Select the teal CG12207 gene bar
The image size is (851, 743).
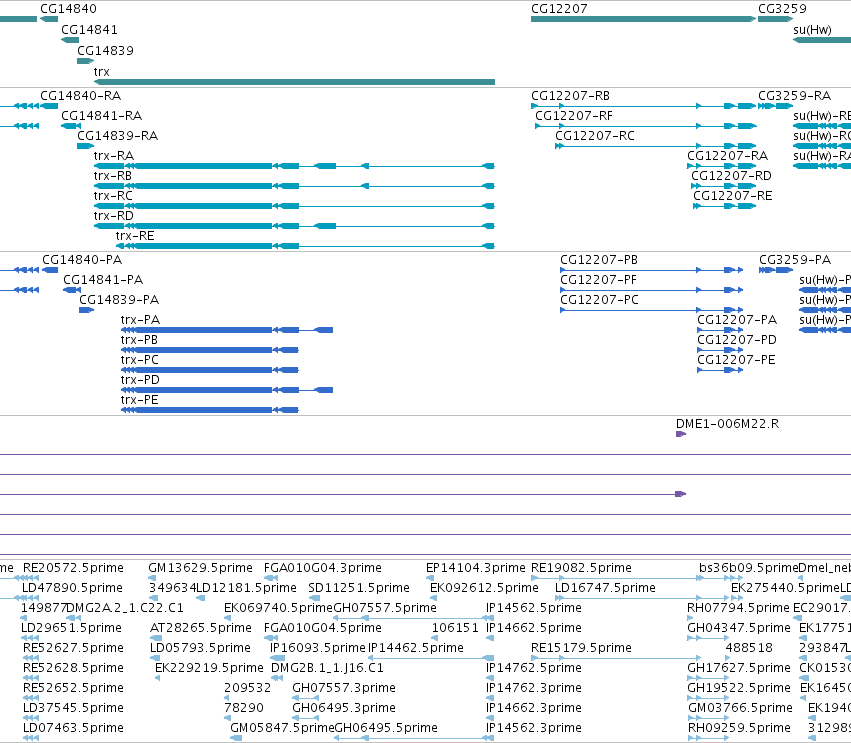(x=643, y=20)
